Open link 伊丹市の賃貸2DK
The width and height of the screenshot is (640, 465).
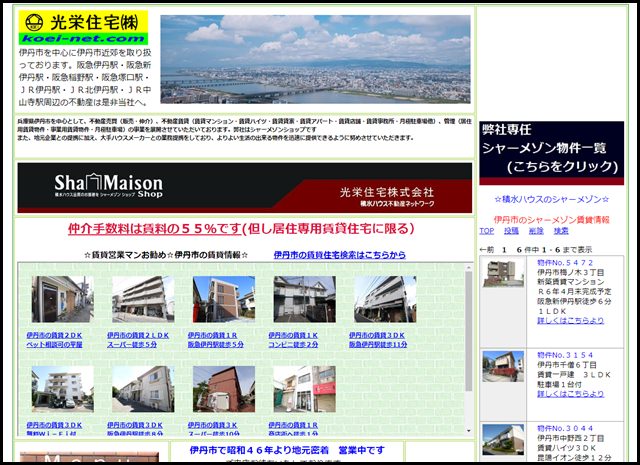(x=54, y=335)
